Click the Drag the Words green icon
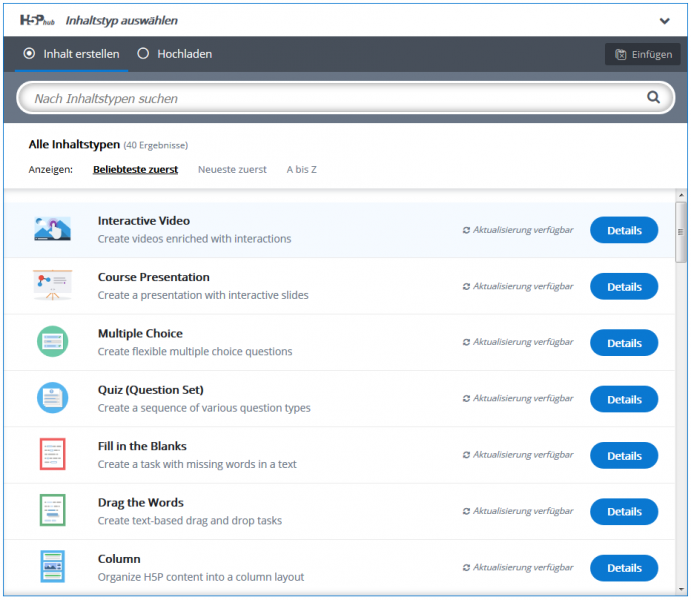This screenshot has width=691, height=600. [52, 510]
